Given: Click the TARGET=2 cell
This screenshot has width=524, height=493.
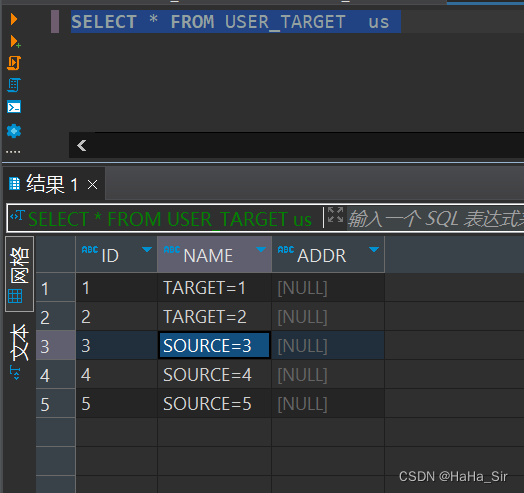Looking at the screenshot, I should click(214, 317).
